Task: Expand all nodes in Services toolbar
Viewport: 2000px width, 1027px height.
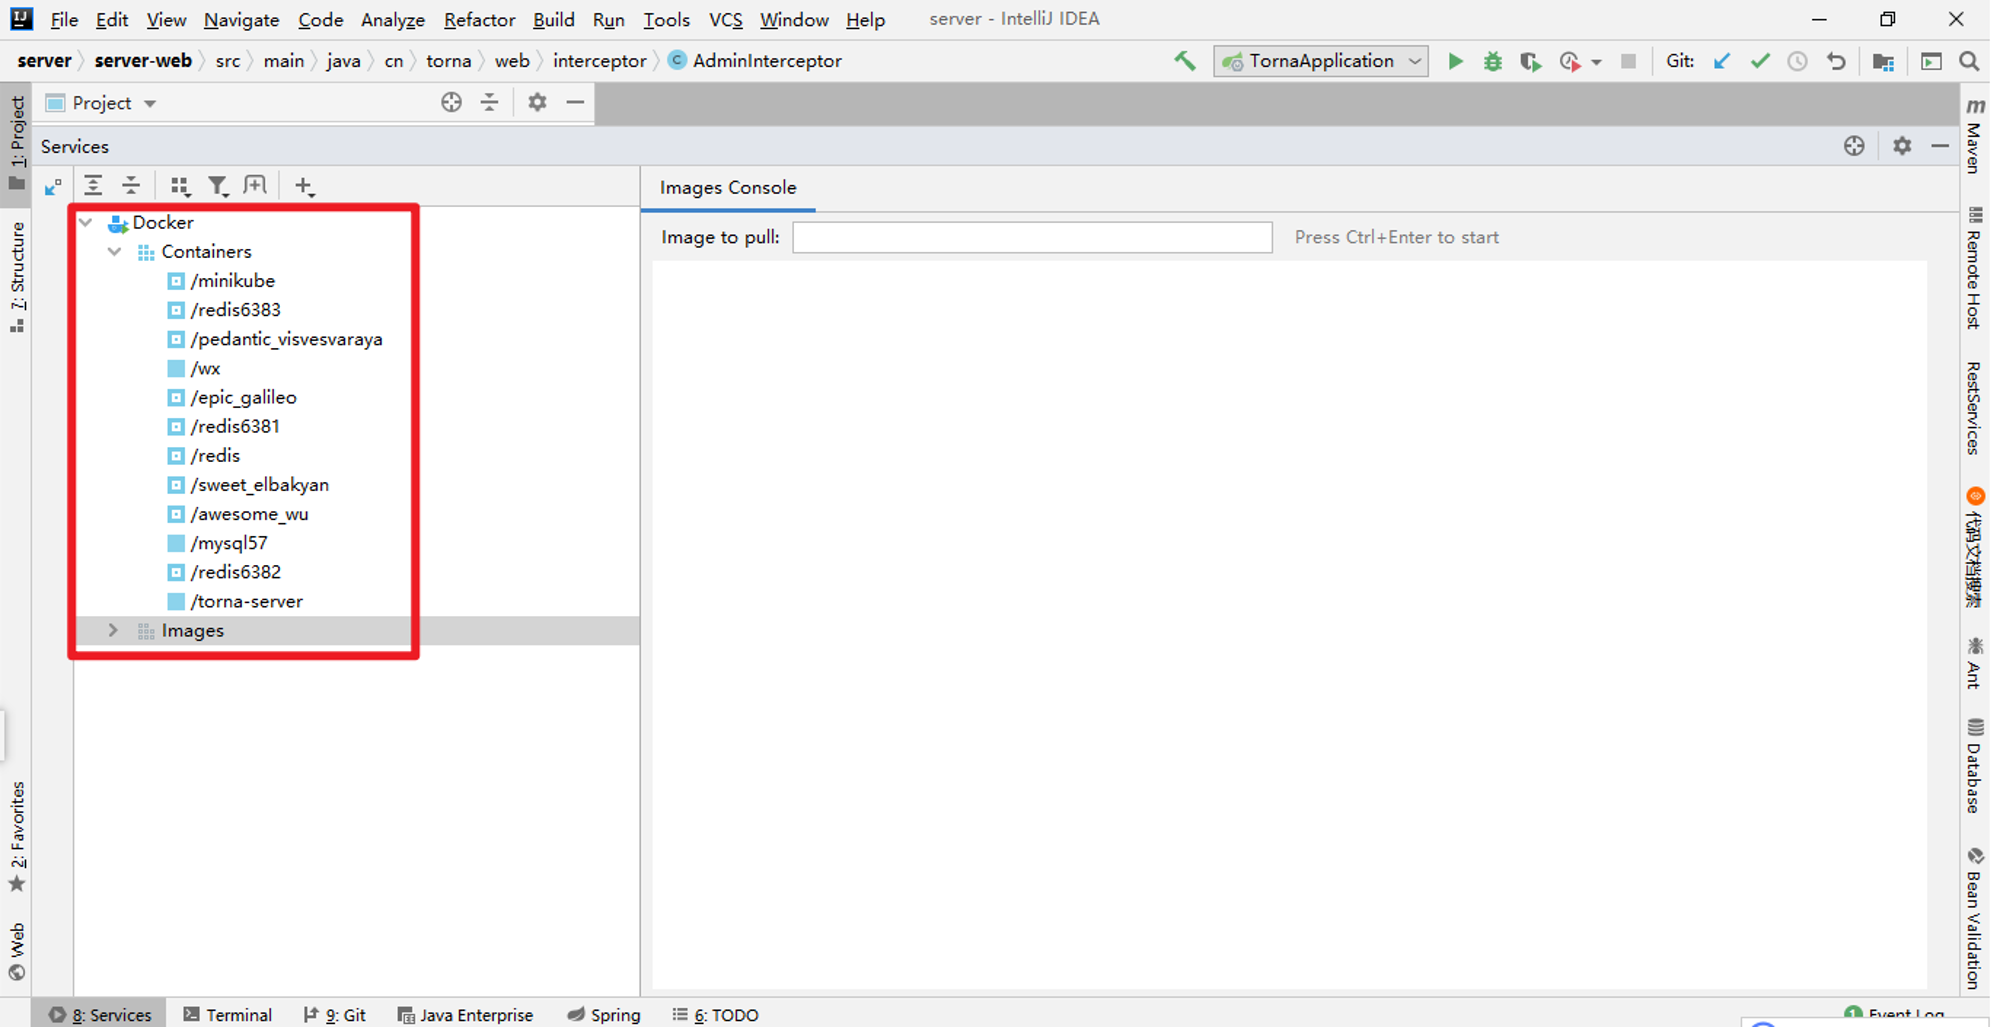Action: click(93, 185)
